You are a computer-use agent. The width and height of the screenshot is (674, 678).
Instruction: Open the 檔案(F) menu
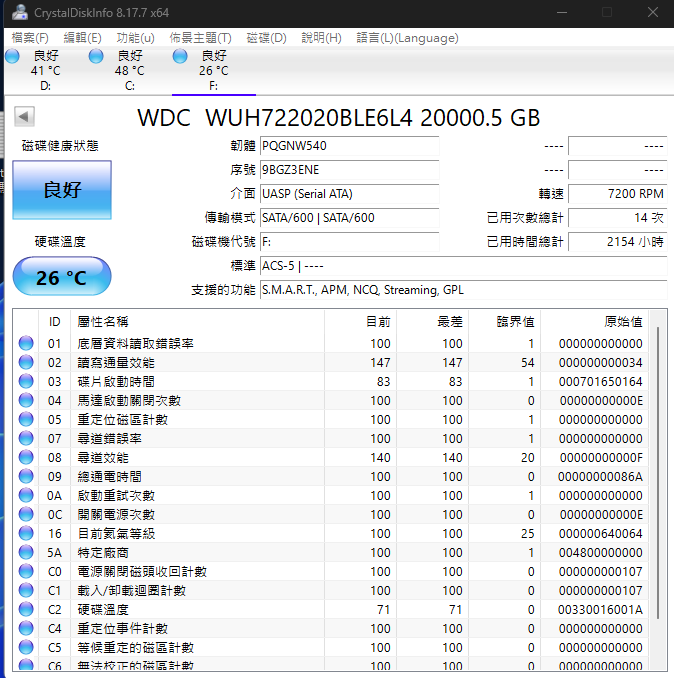tap(30, 38)
